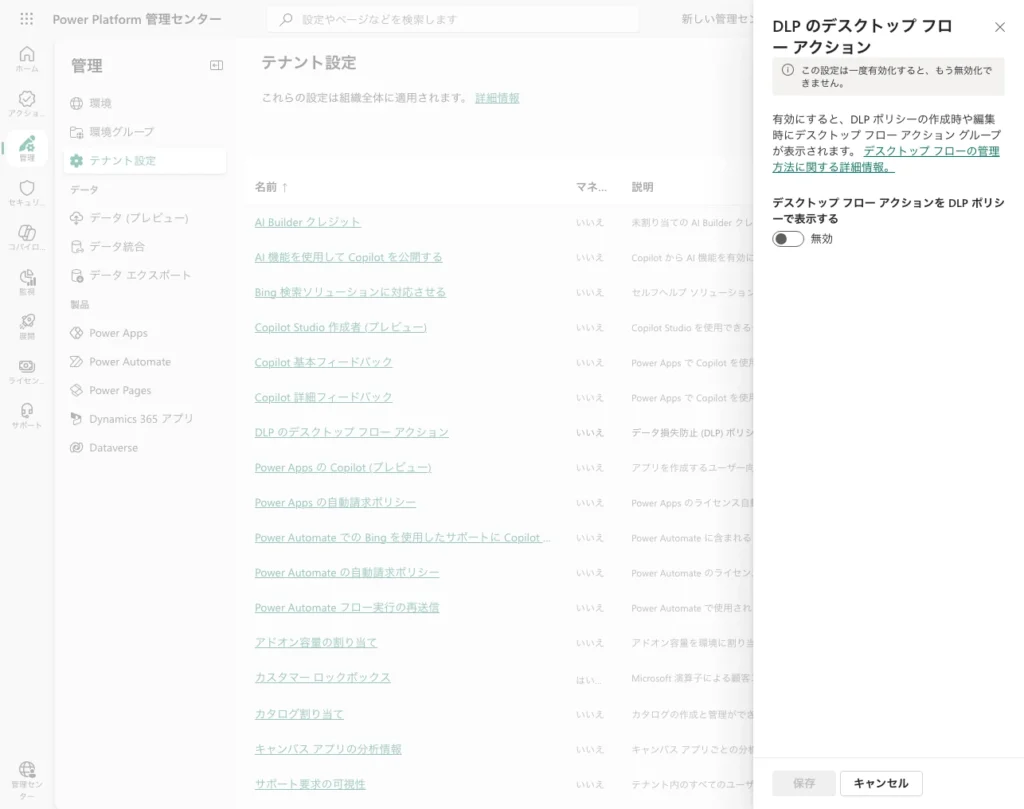
Task: Select the 管理 rail icon
Action: (27, 148)
